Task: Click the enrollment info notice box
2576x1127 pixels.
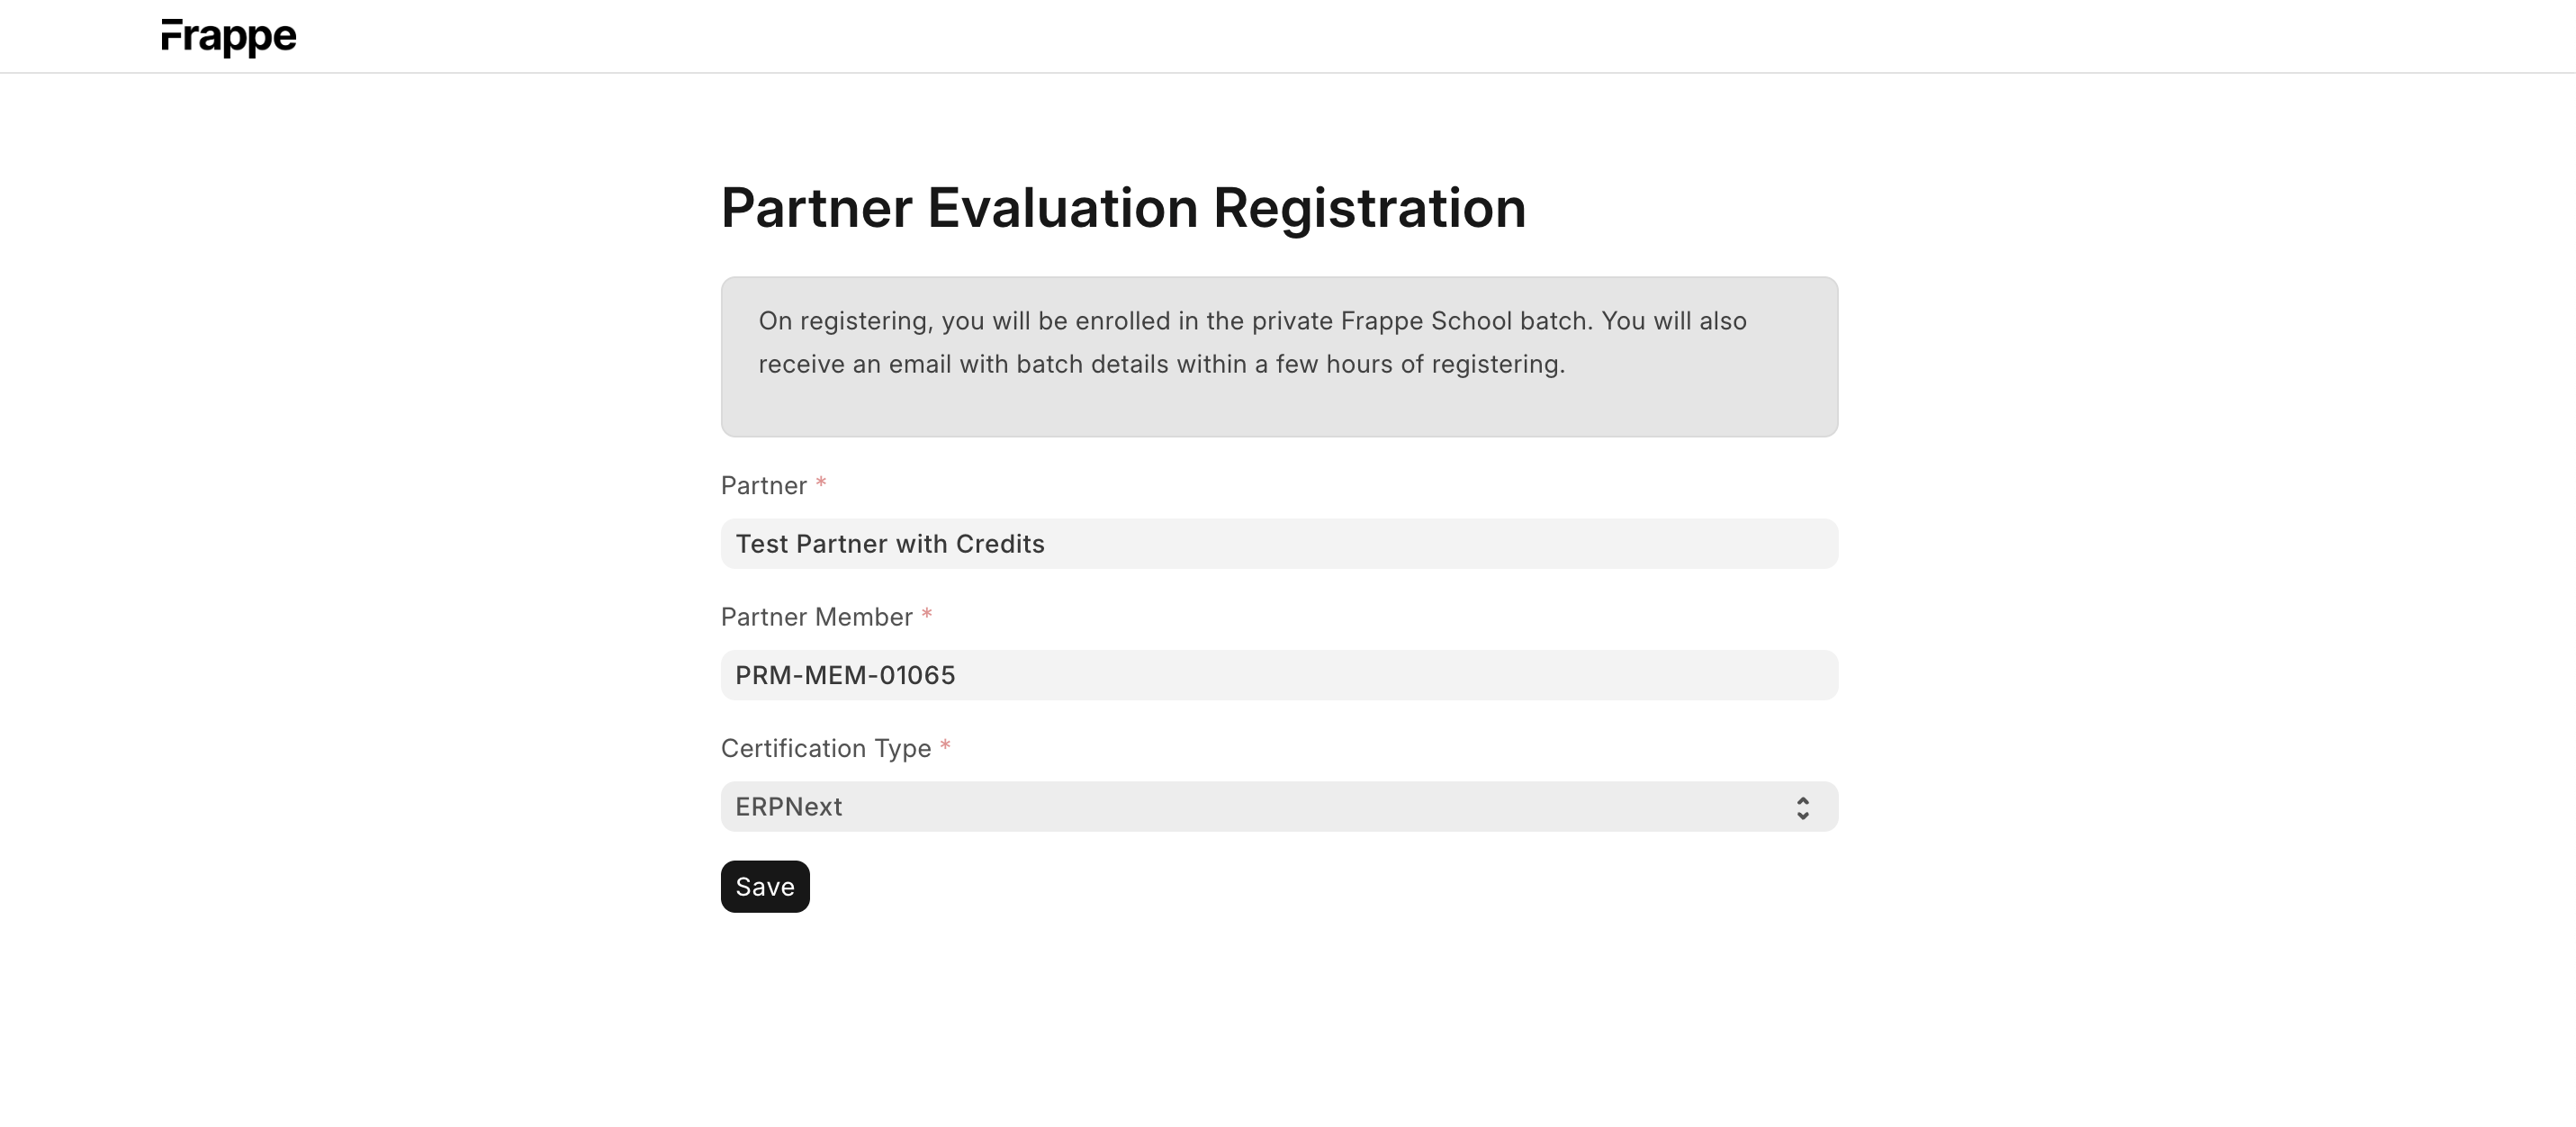Action: 1280,356
